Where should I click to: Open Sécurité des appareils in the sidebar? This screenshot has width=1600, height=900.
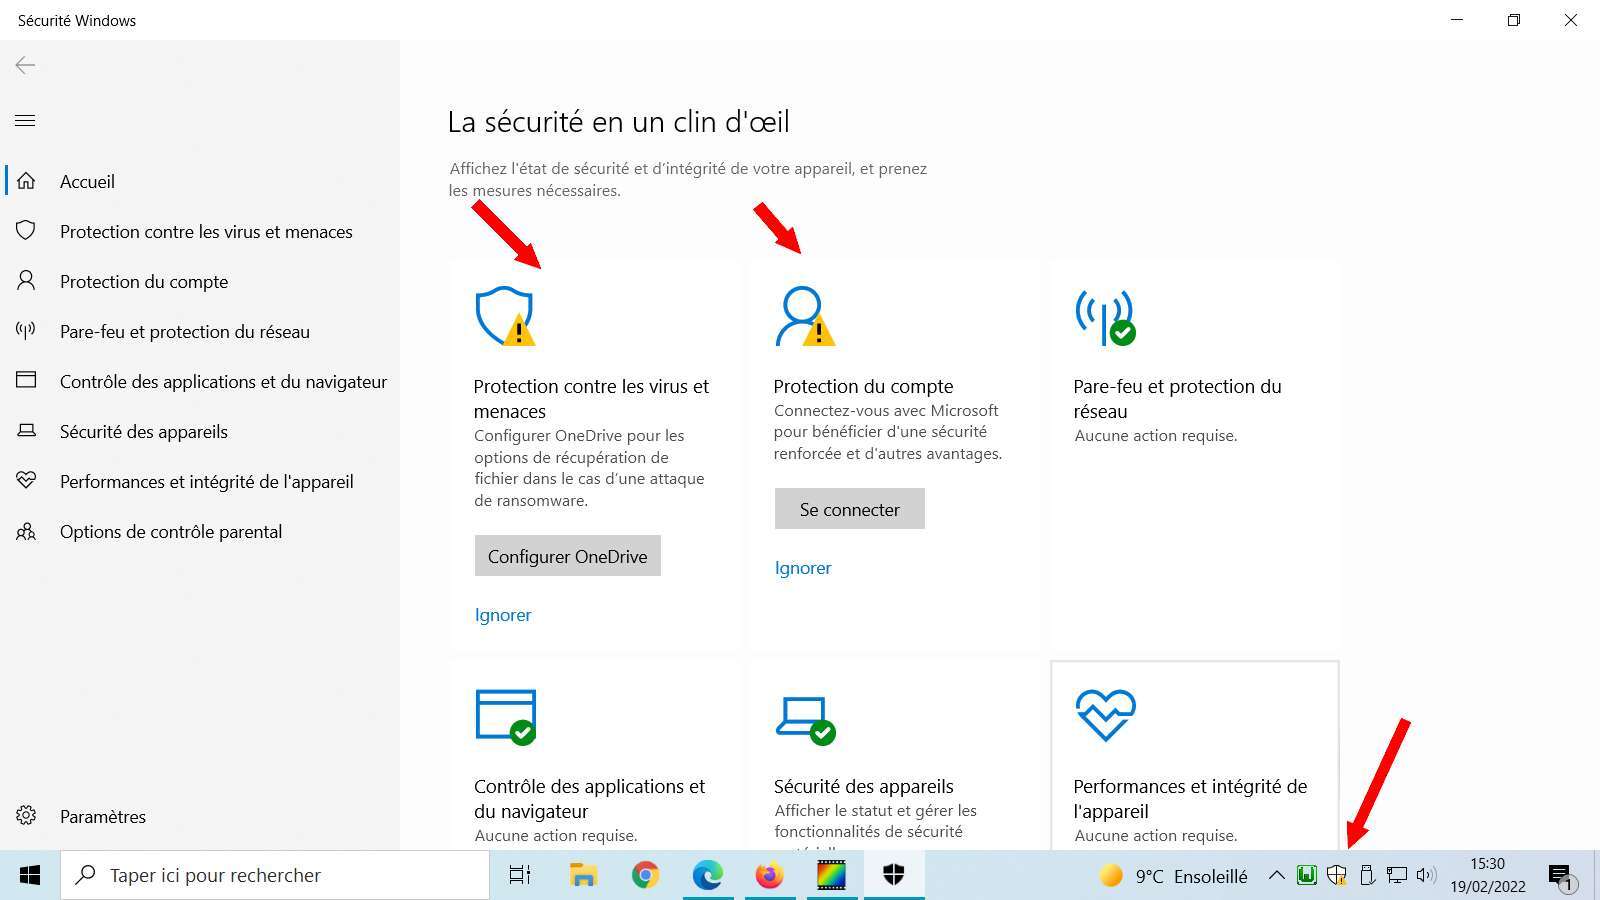144,431
